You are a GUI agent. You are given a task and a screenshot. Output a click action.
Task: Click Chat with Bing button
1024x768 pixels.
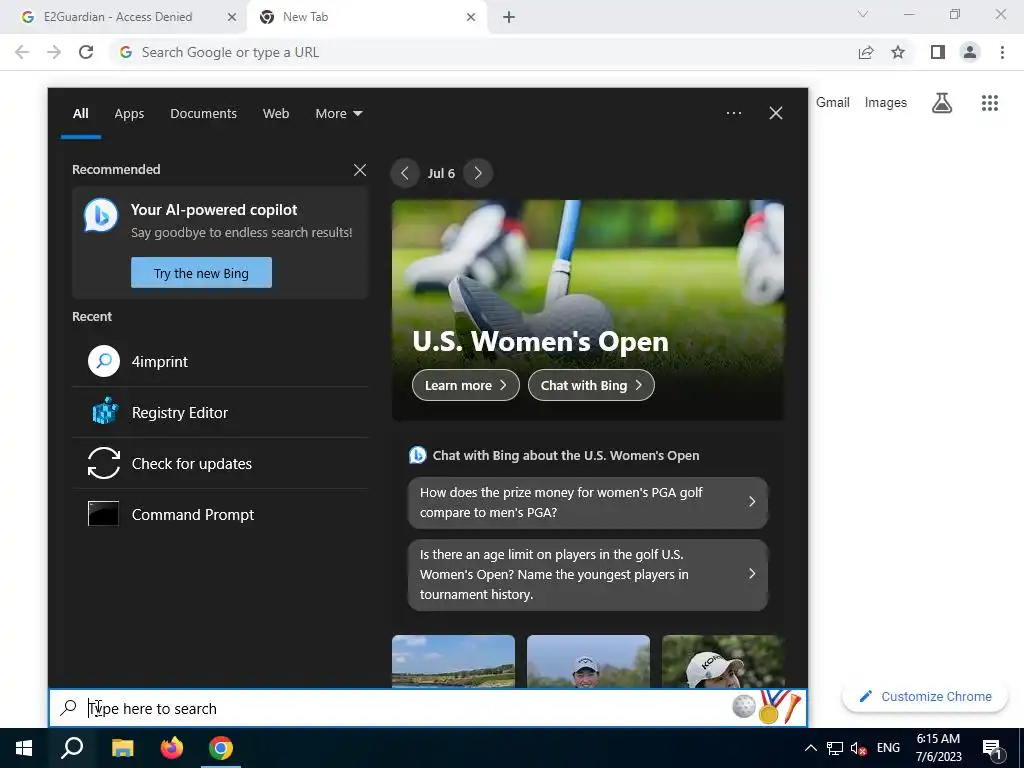(x=591, y=385)
